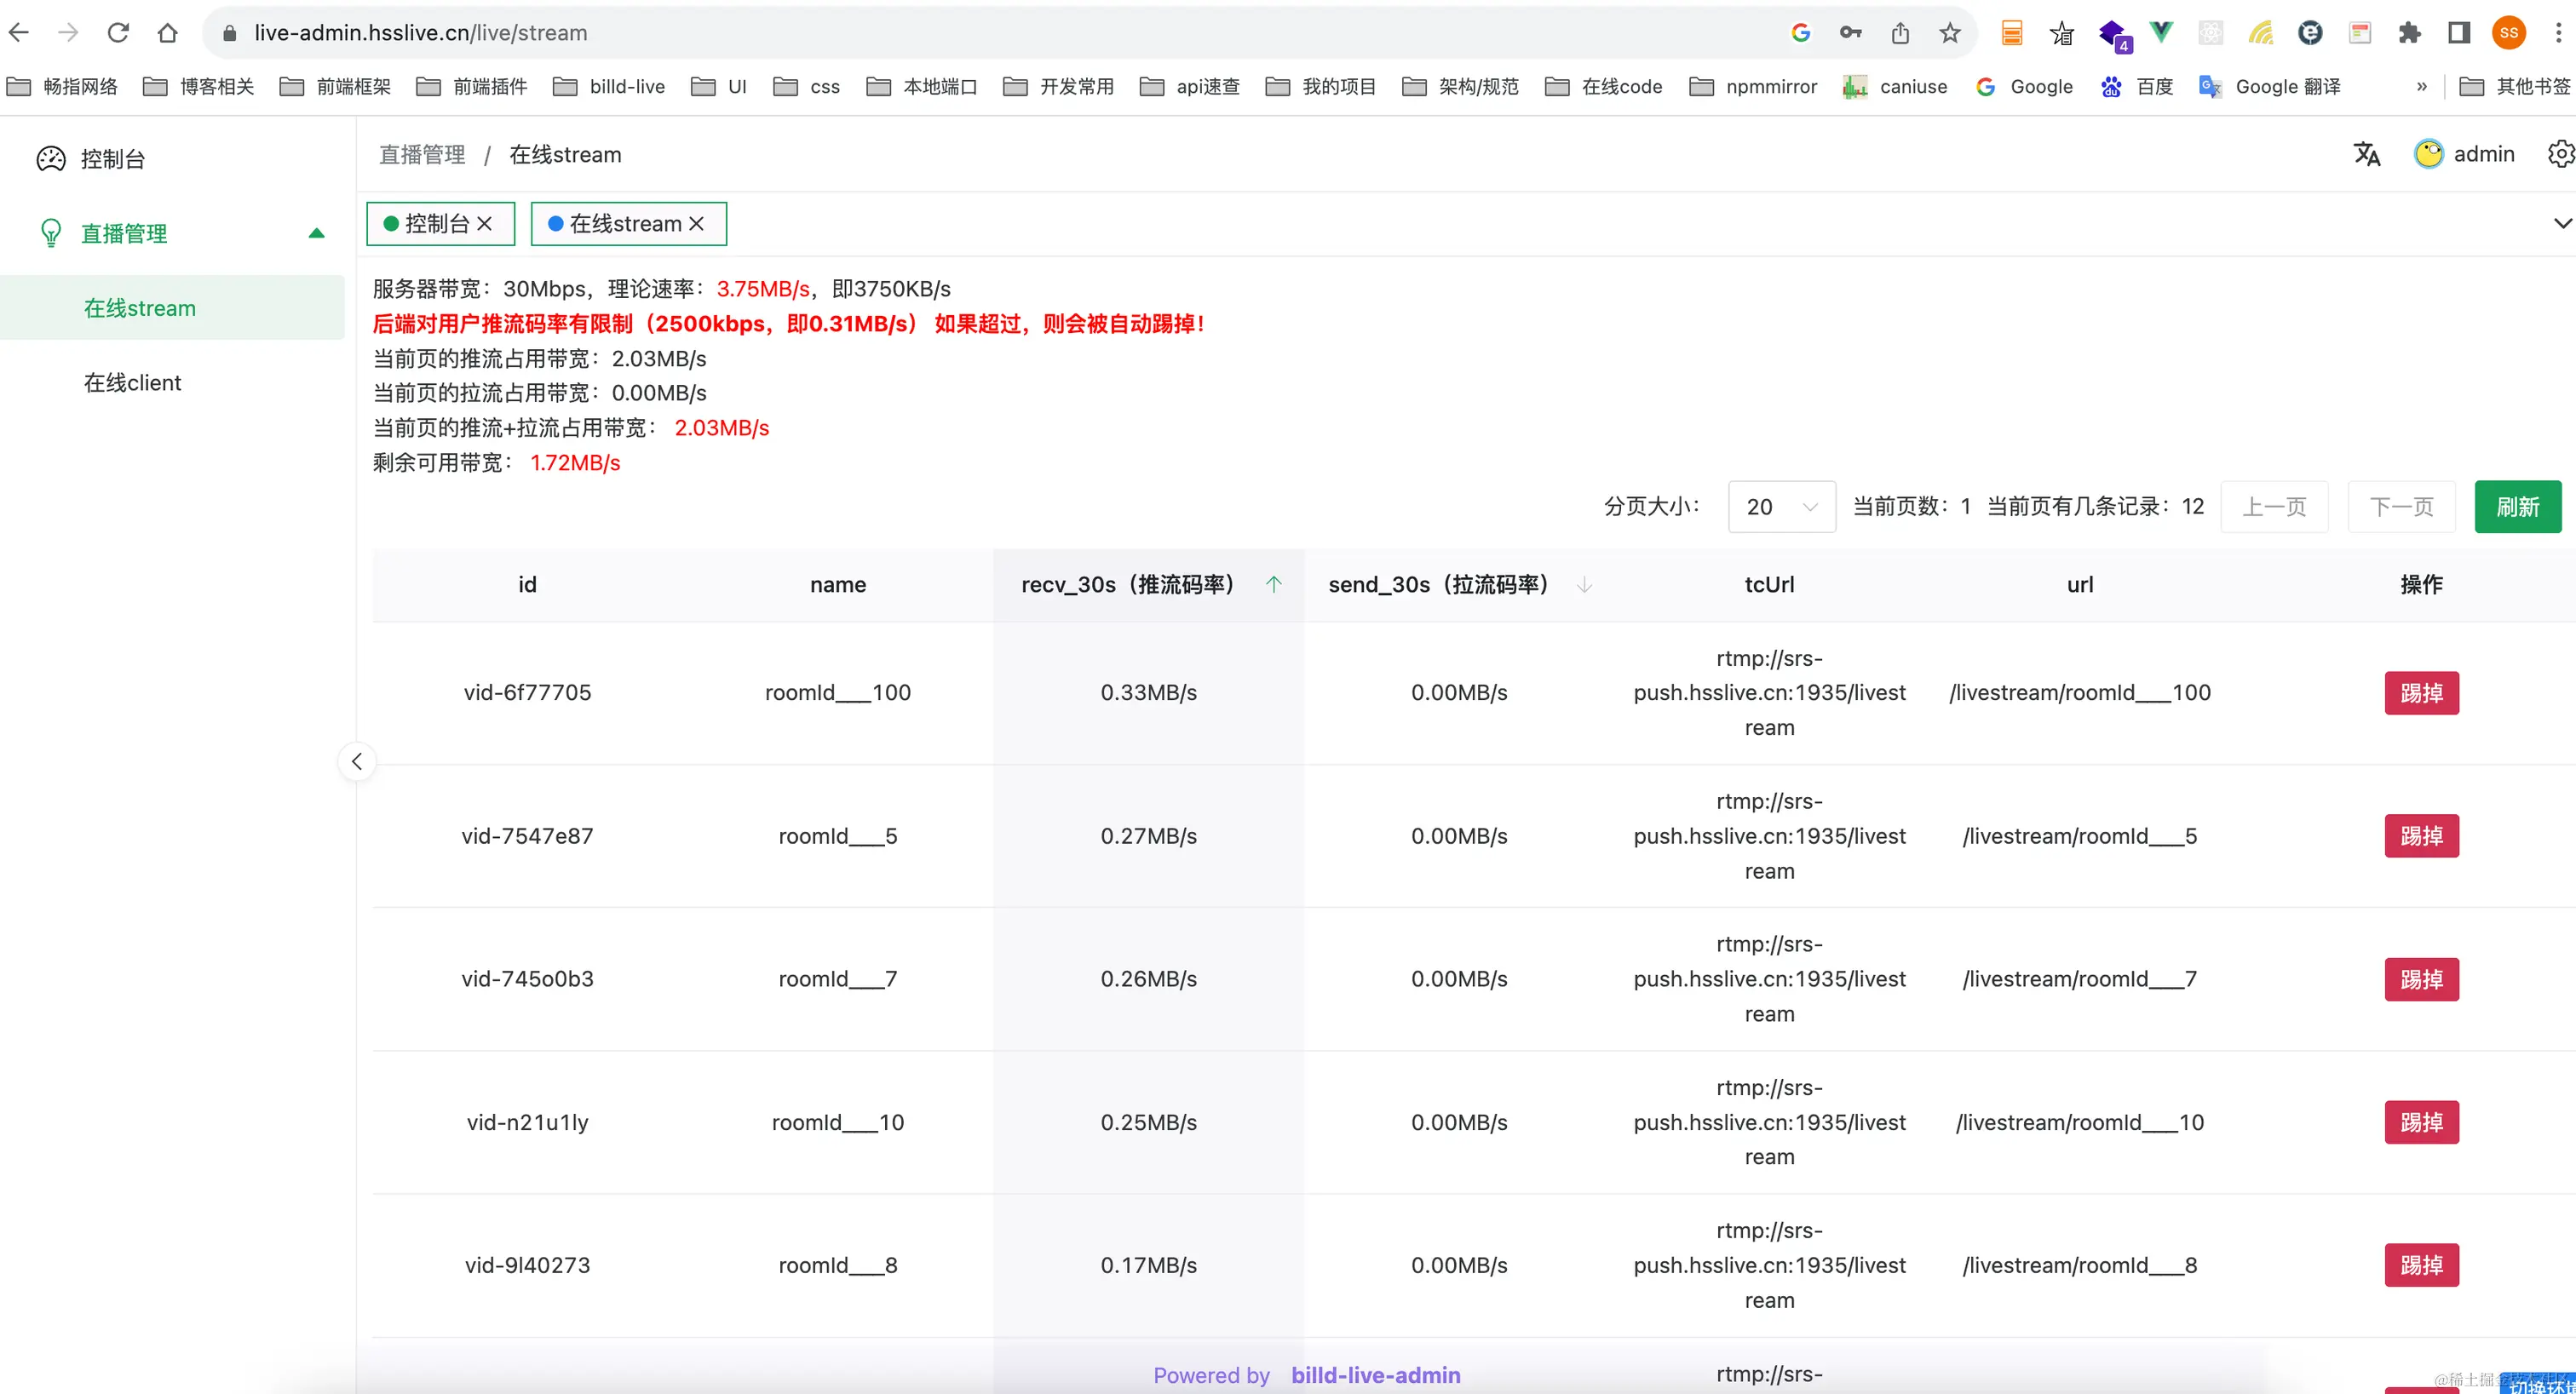The width and height of the screenshot is (2576, 1394).
Task: Reload the page with refresh icon
Action: point(118,33)
